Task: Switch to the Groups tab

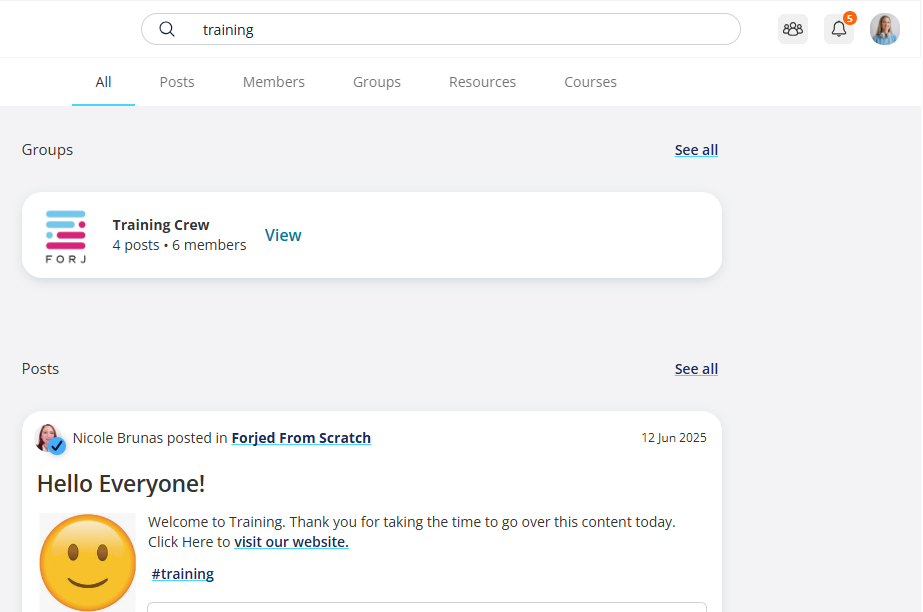Action: 377,82
